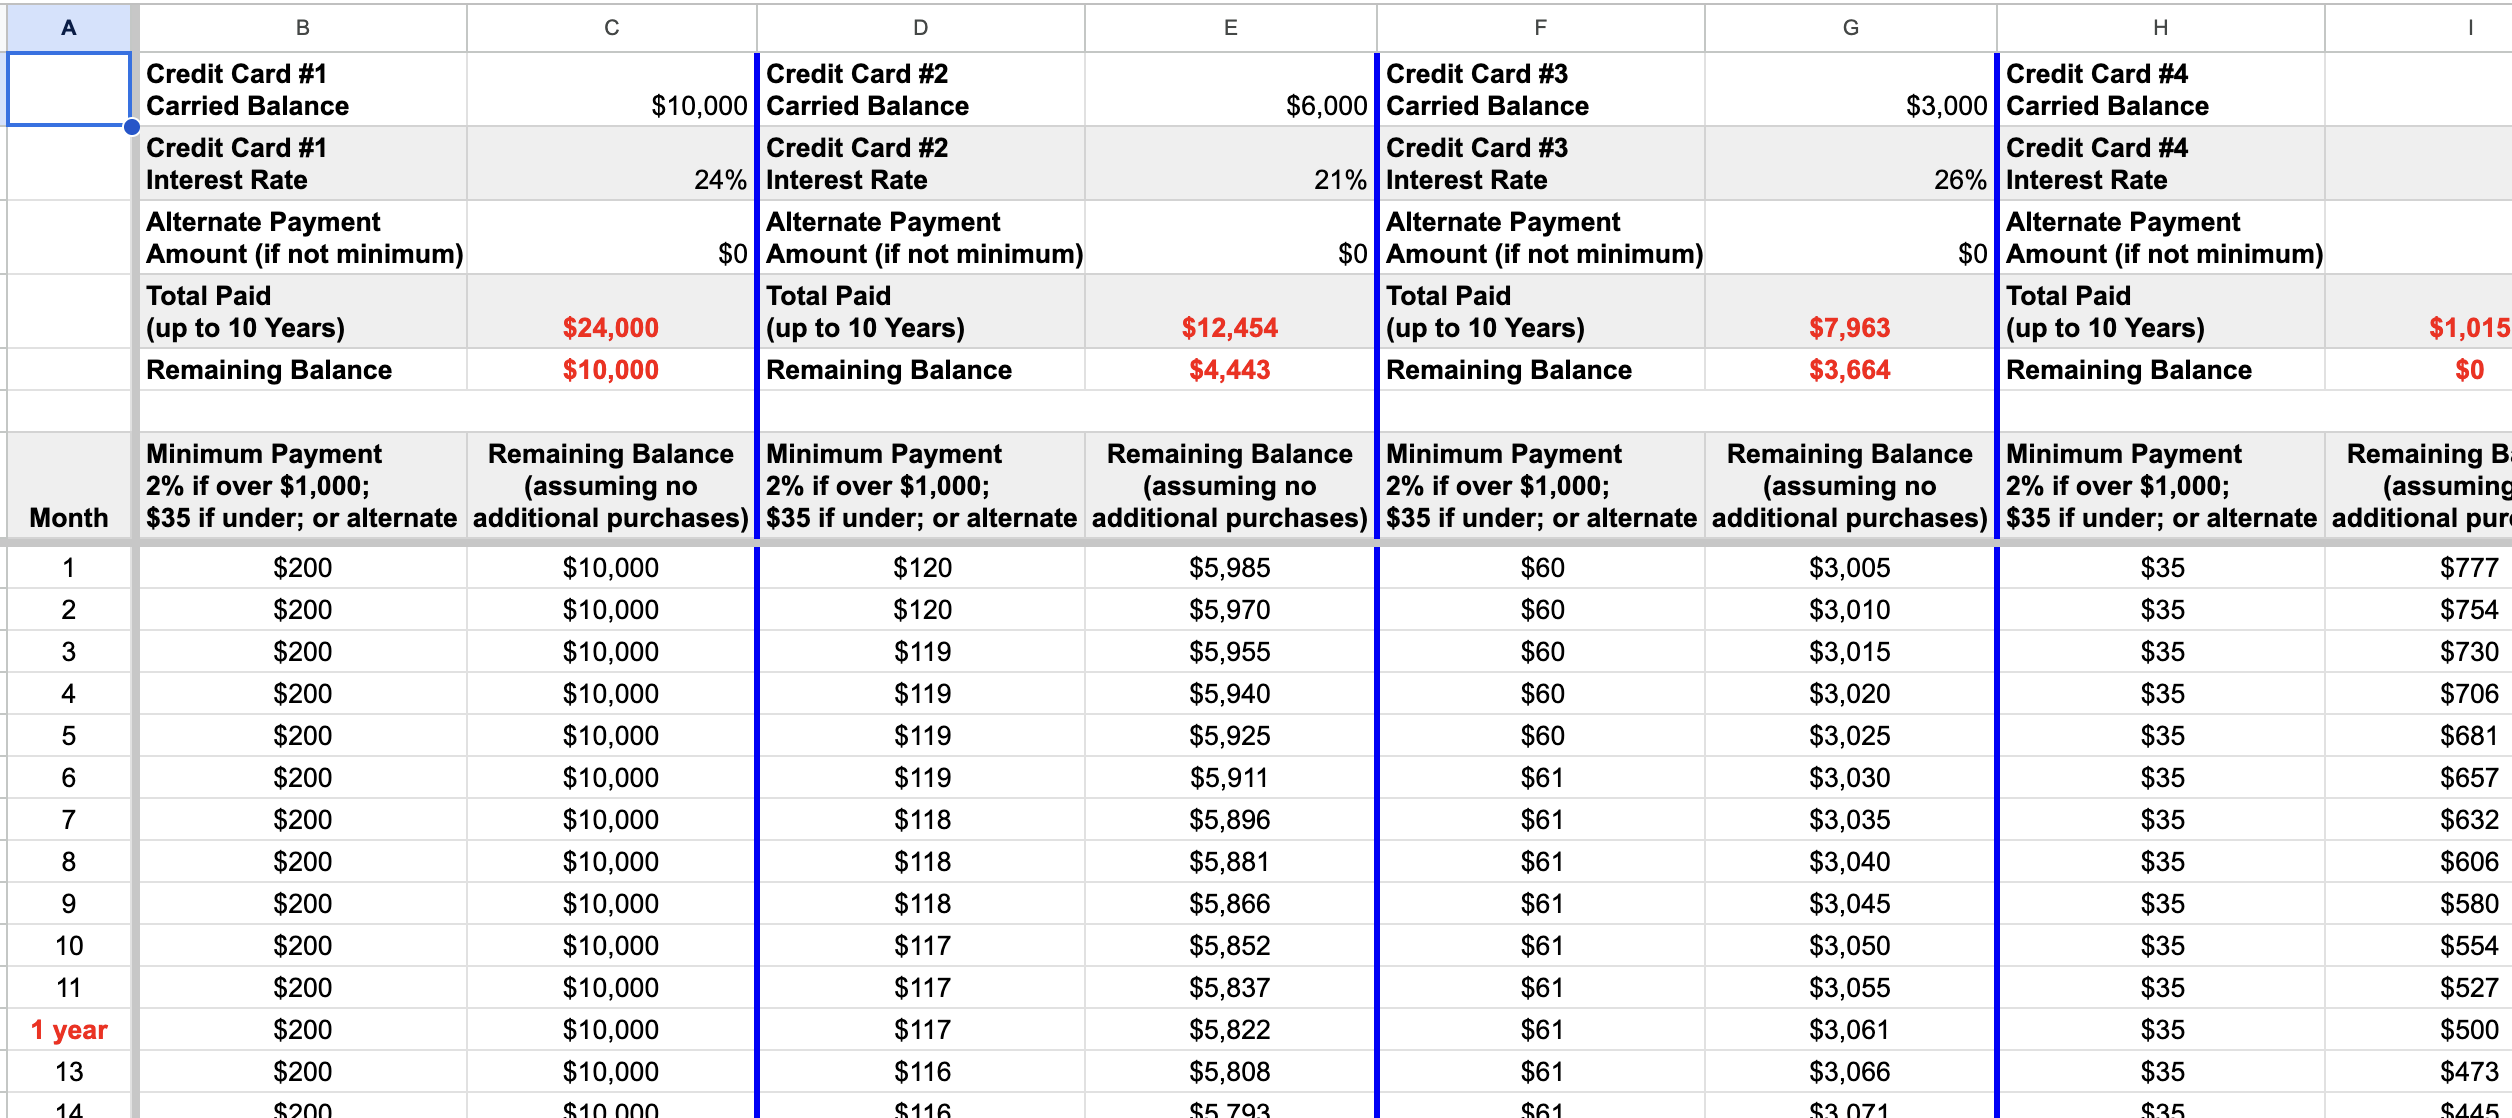Viewport: 2512px width, 1118px height.
Task: Select the $120 minimum payment in month 1
Action: tap(920, 567)
